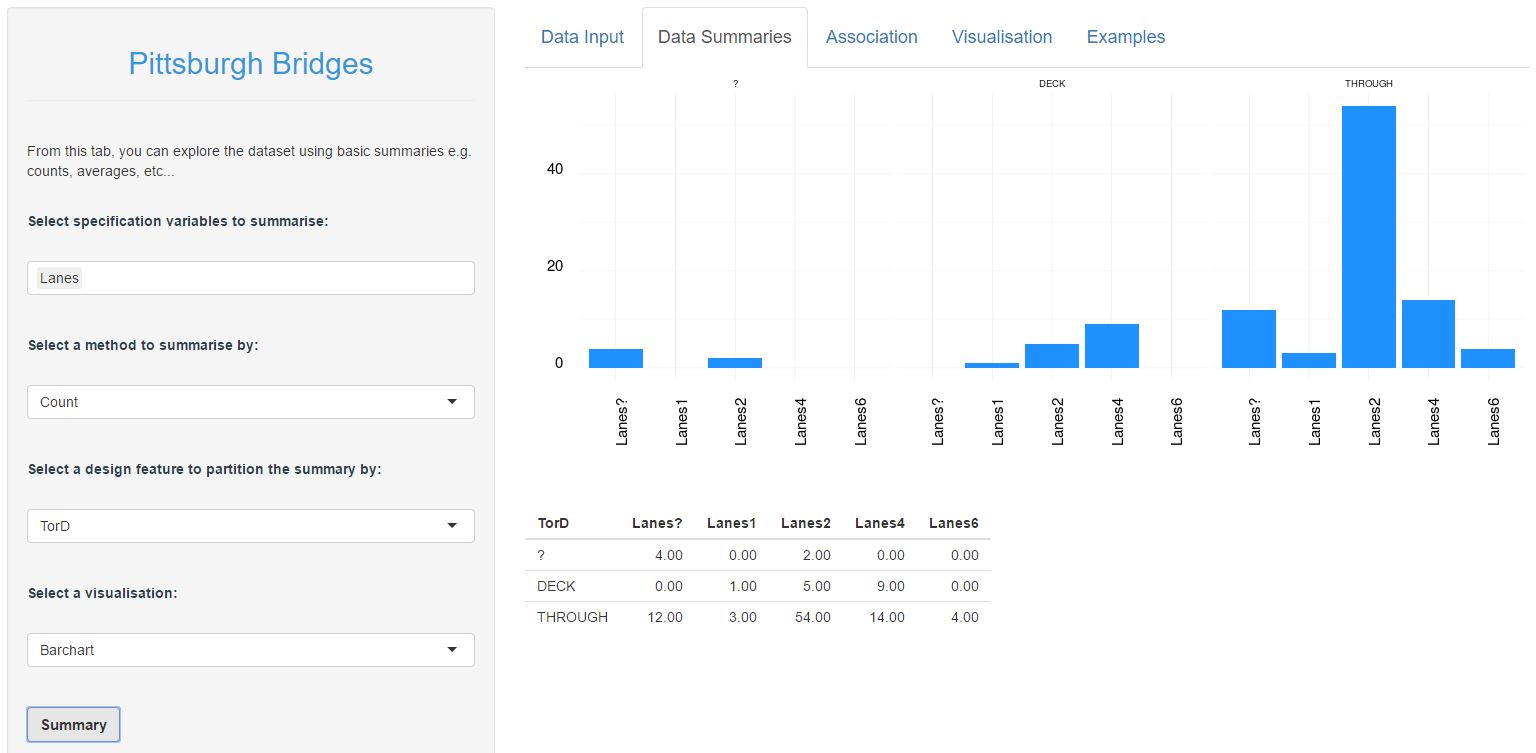Click the Lanes1 column header in the table
This screenshot has width=1536, height=753.
pos(732,523)
